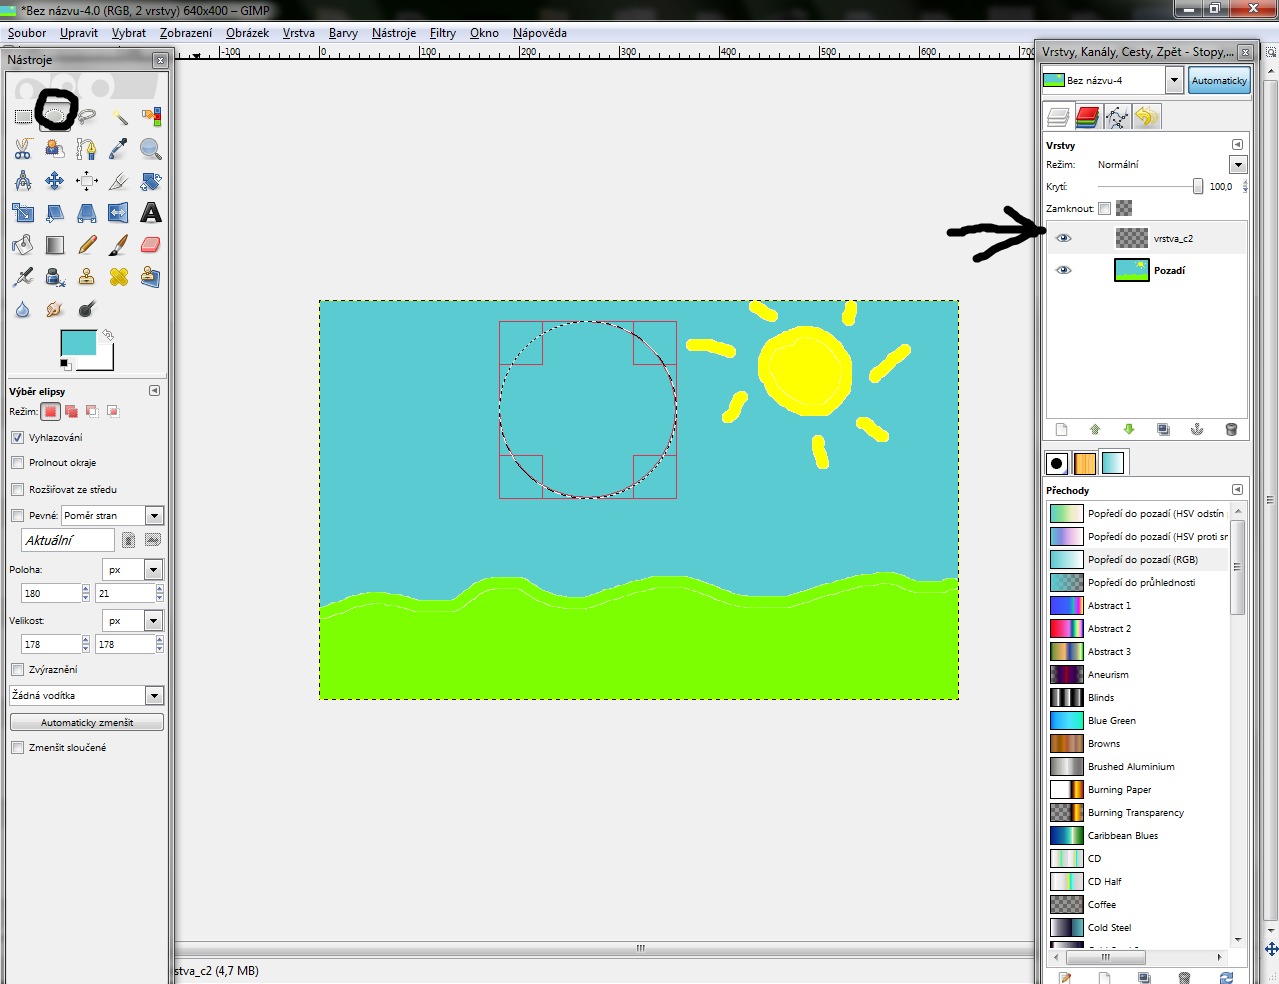Anchor the floating layer with anchor icon
Image resolution: width=1279 pixels, height=984 pixels.
tap(1197, 429)
